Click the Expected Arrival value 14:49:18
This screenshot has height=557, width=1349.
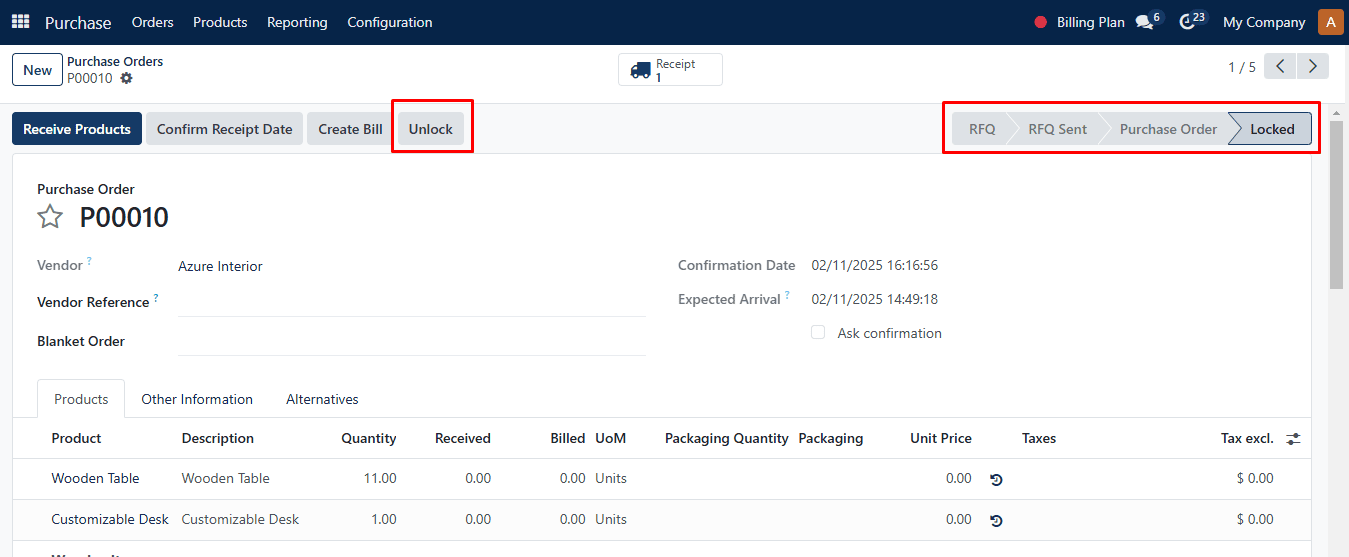pyautogui.click(x=875, y=299)
